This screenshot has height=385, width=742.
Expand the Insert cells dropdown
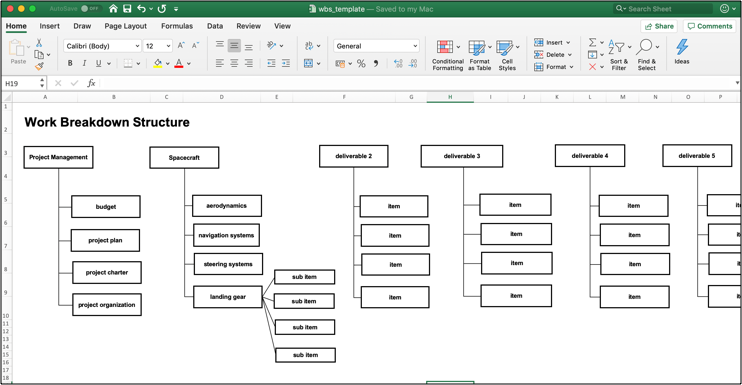568,43
